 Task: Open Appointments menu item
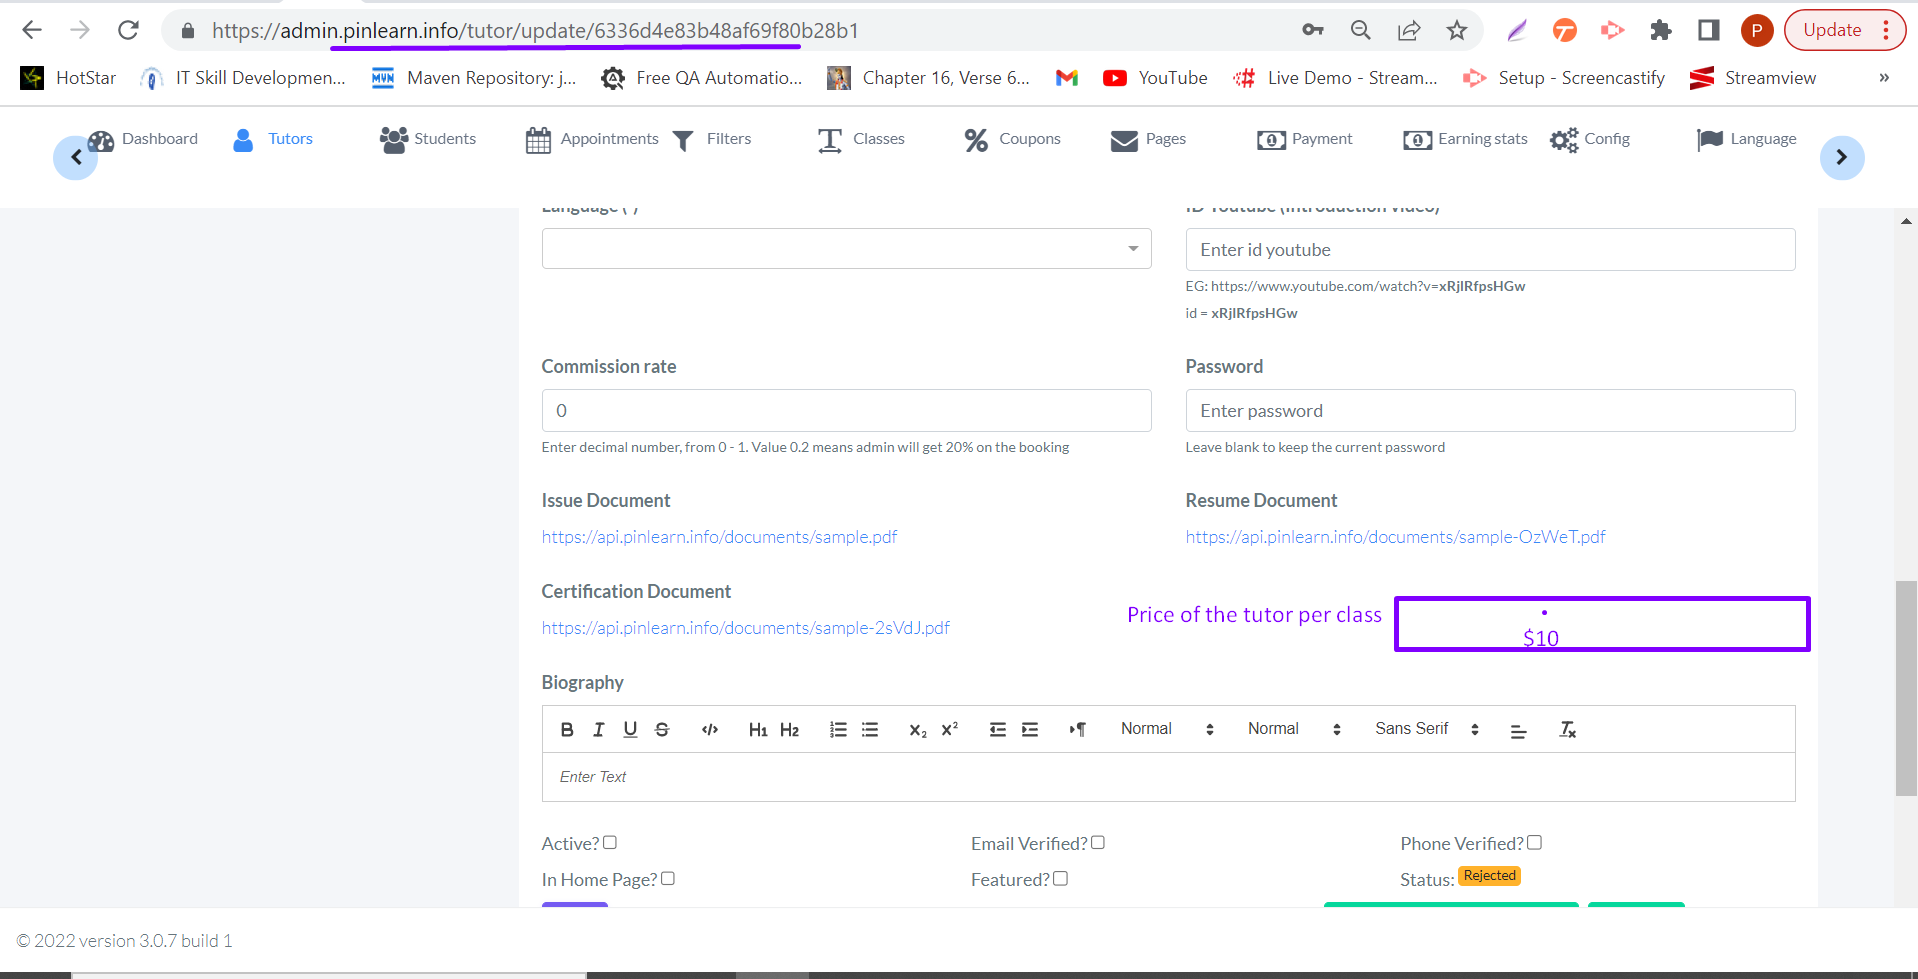[x=592, y=140]
